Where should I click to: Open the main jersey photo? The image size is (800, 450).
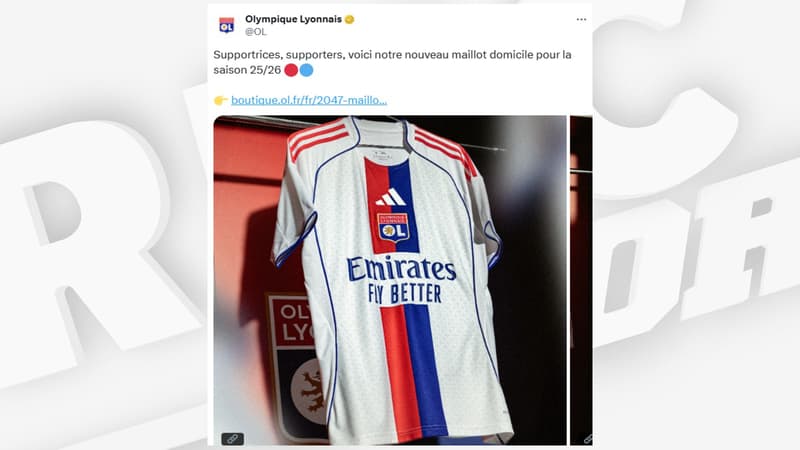(x=390, y=280)
